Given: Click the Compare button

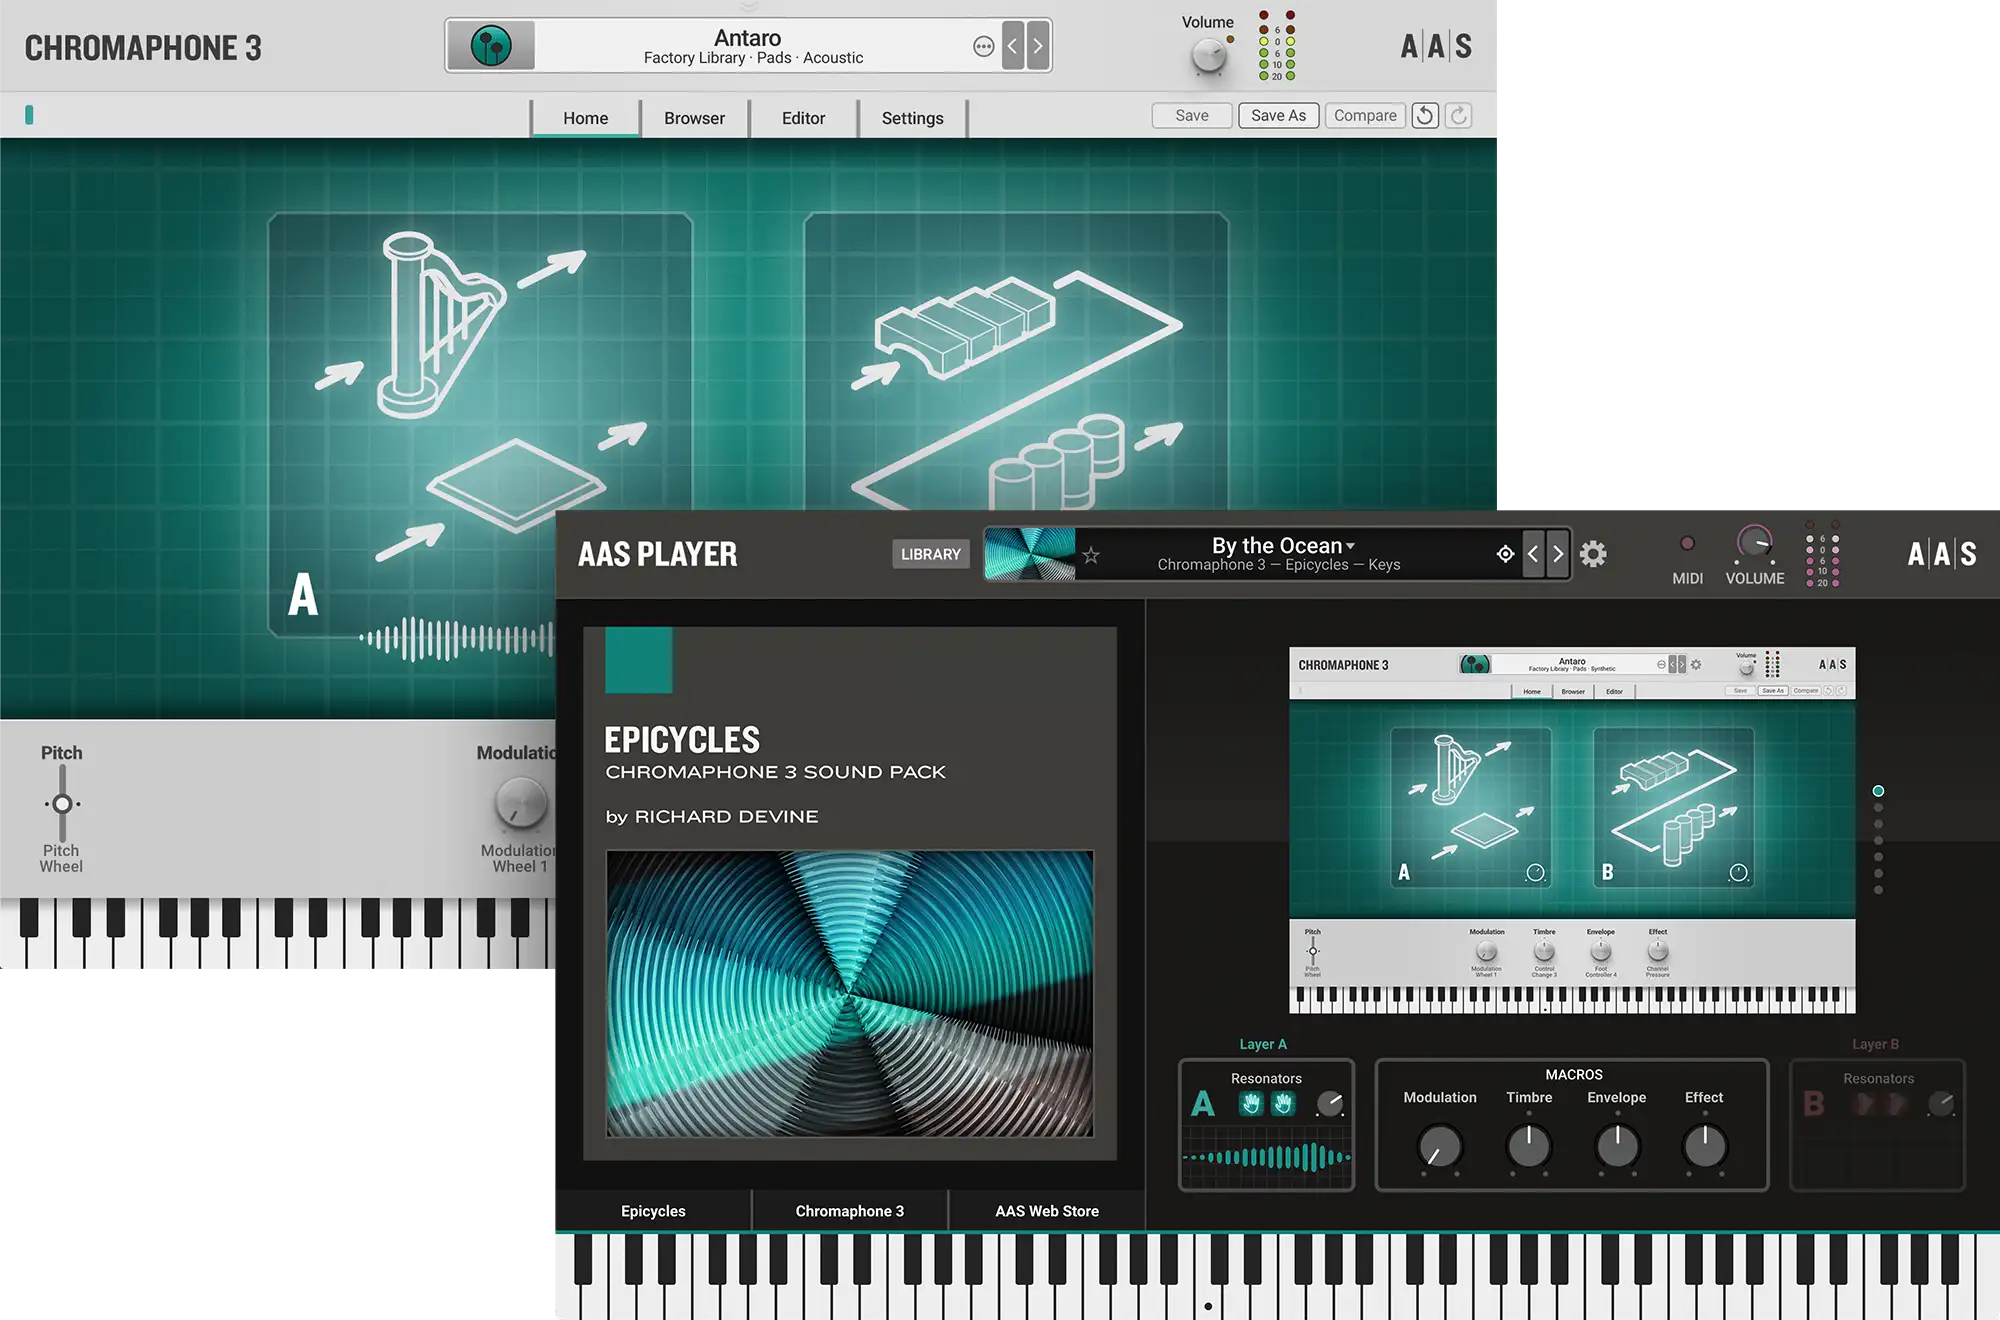Looking at the screenshot, I should 1365,115.
